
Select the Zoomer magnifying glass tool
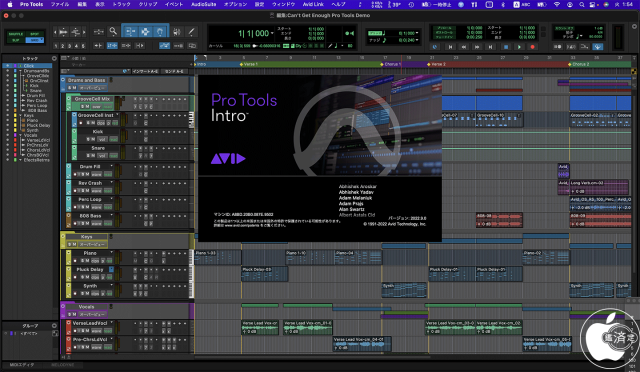113,31
